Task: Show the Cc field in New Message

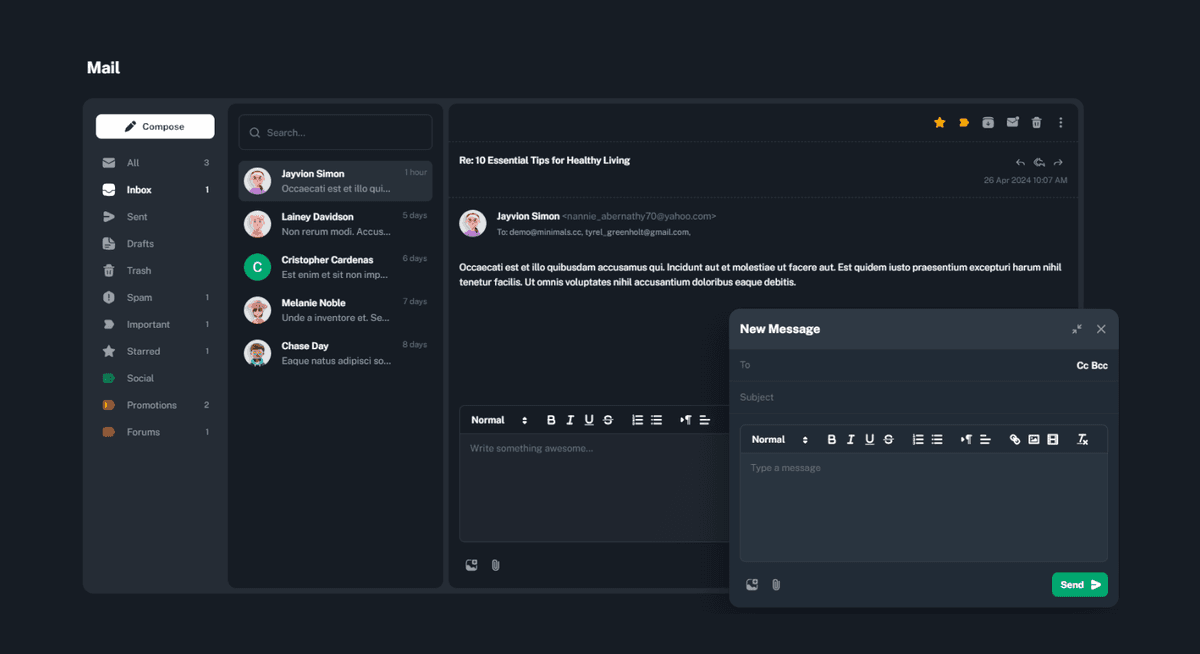Action: 1082,366
